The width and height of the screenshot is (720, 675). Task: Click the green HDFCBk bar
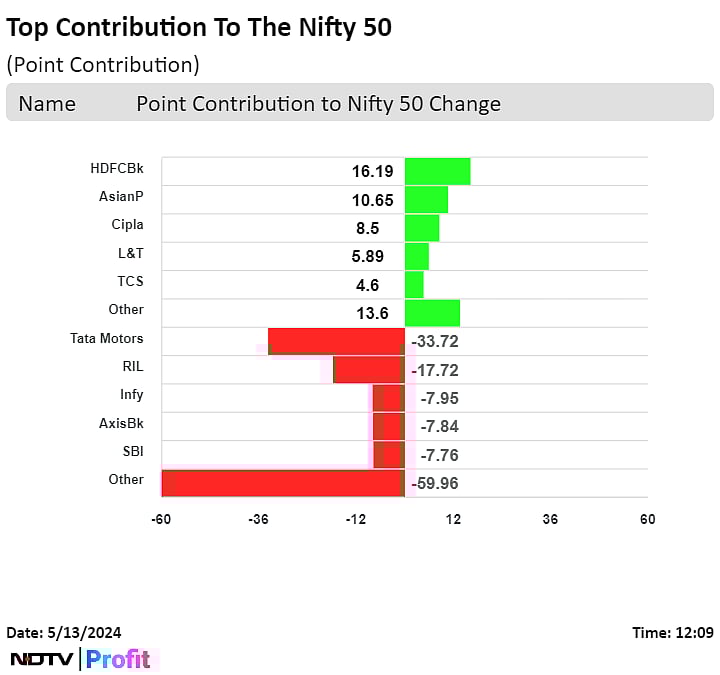(437, 171)
